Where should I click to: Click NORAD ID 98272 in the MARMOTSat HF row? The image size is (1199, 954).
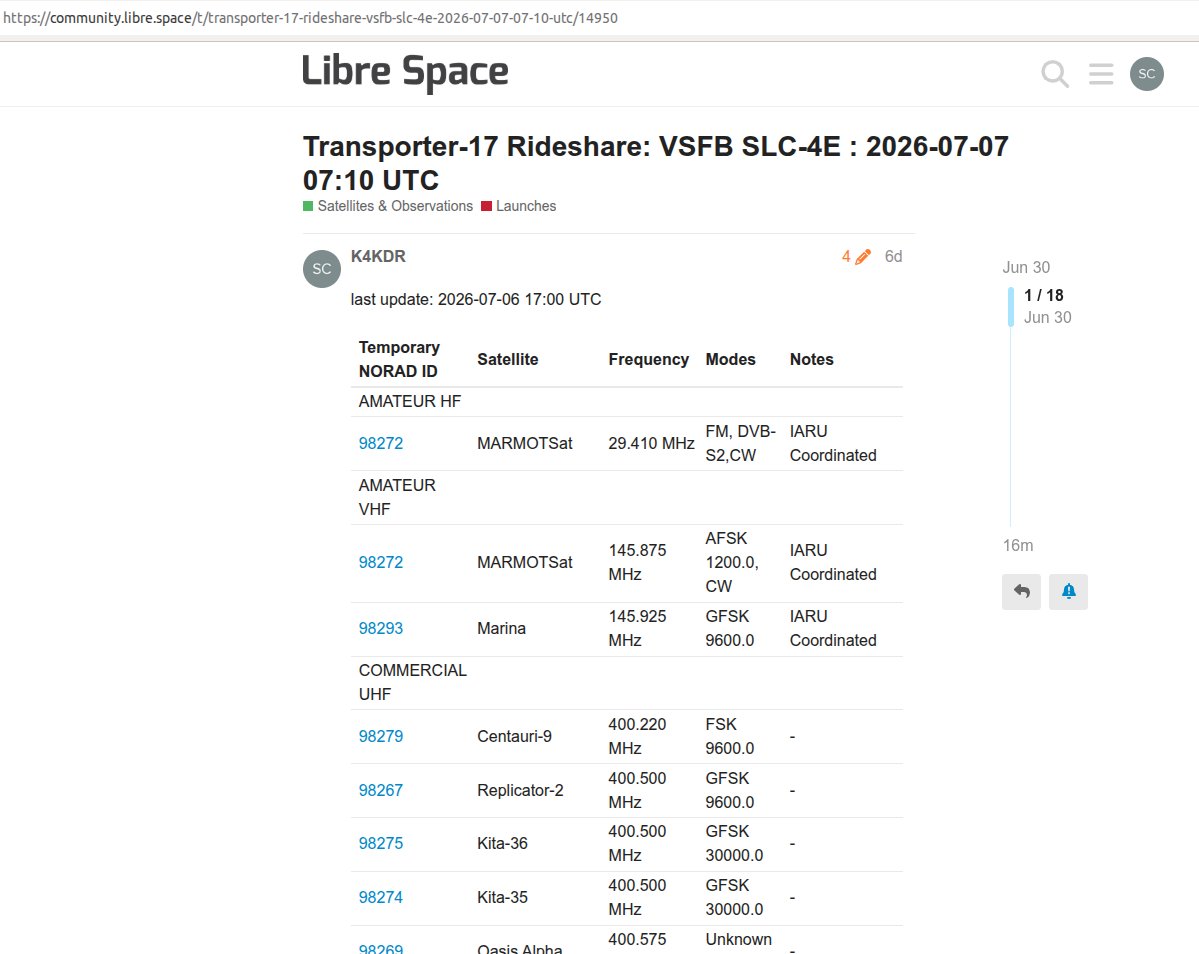381,443
